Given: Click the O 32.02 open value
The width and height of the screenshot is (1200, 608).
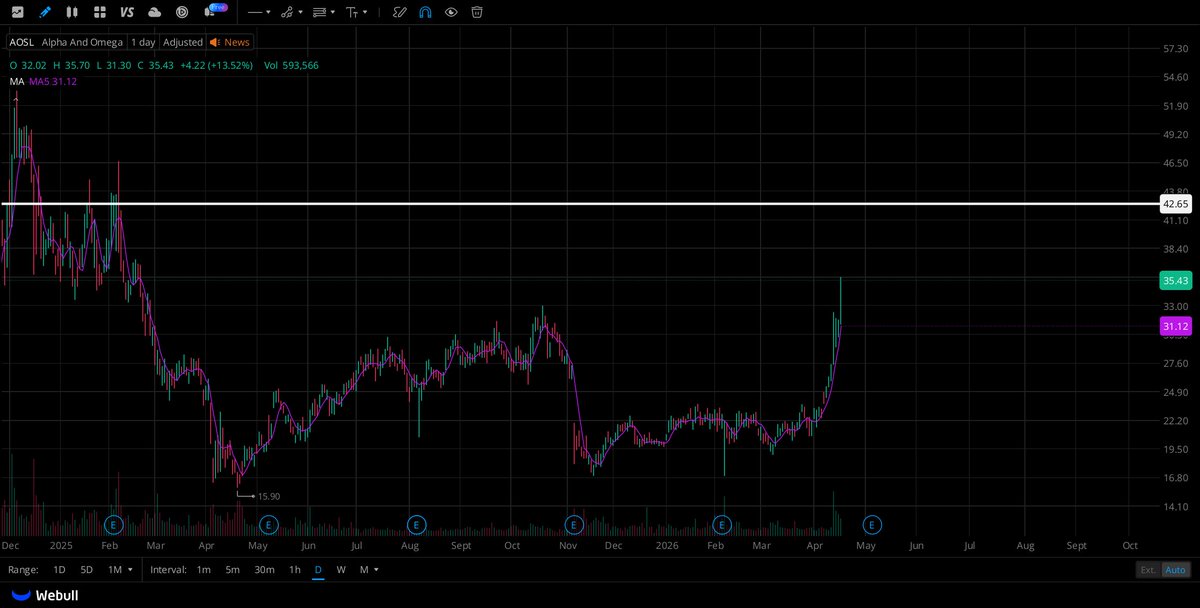Looking at the screenshot, I should 27,65.
